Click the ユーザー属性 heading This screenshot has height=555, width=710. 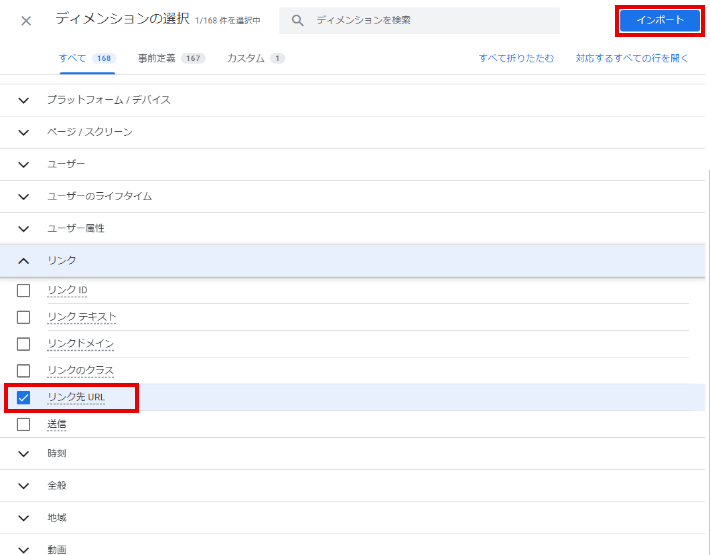(76, 228)
